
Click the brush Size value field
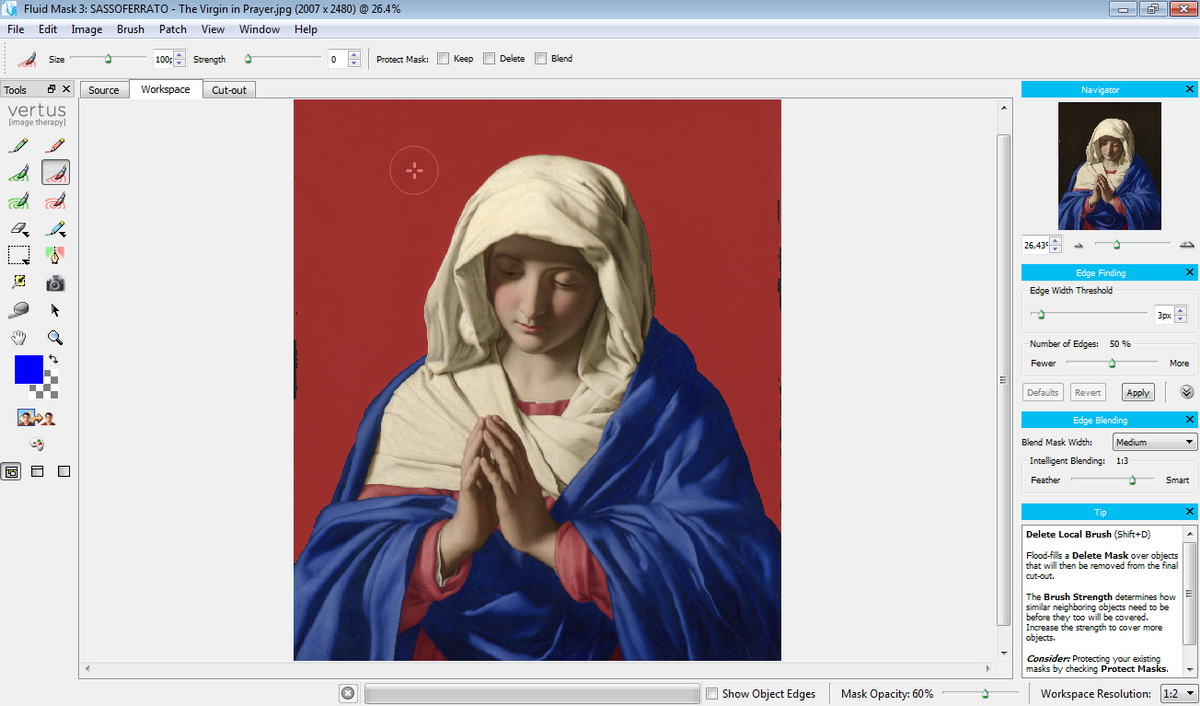tap(164, 59)
